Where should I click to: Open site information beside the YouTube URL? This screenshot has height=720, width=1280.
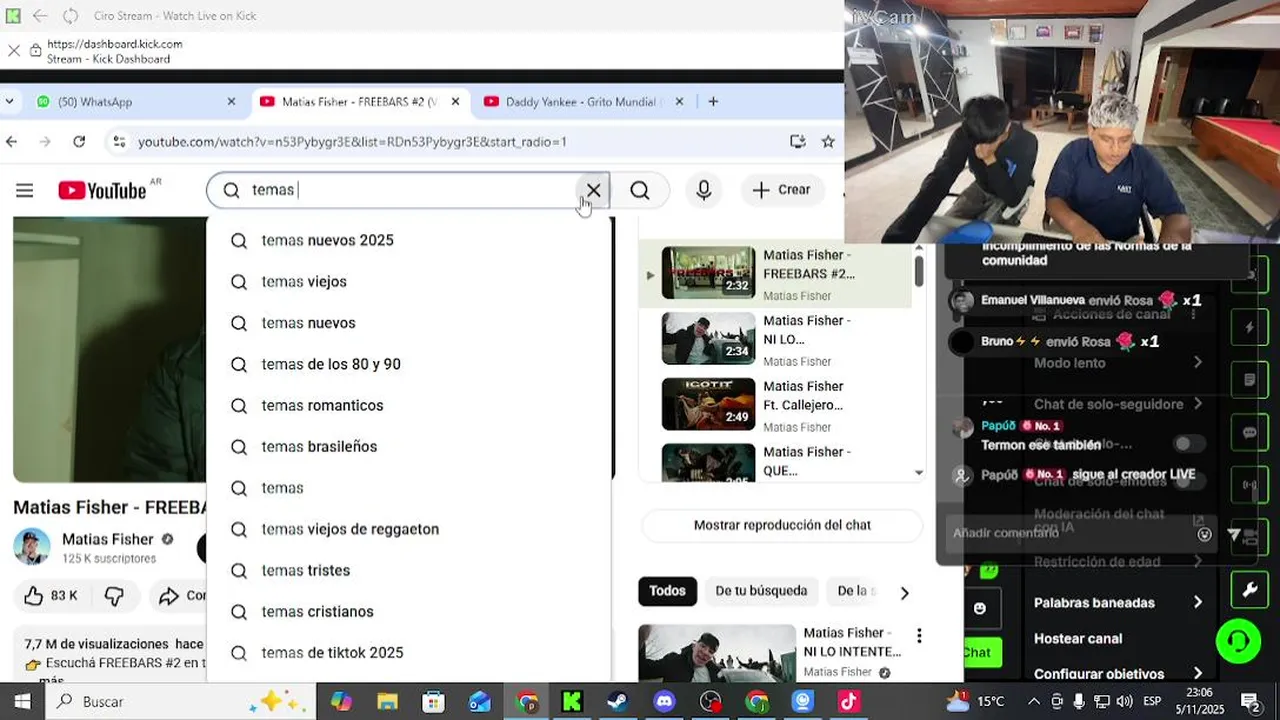(x=119, y=142)
